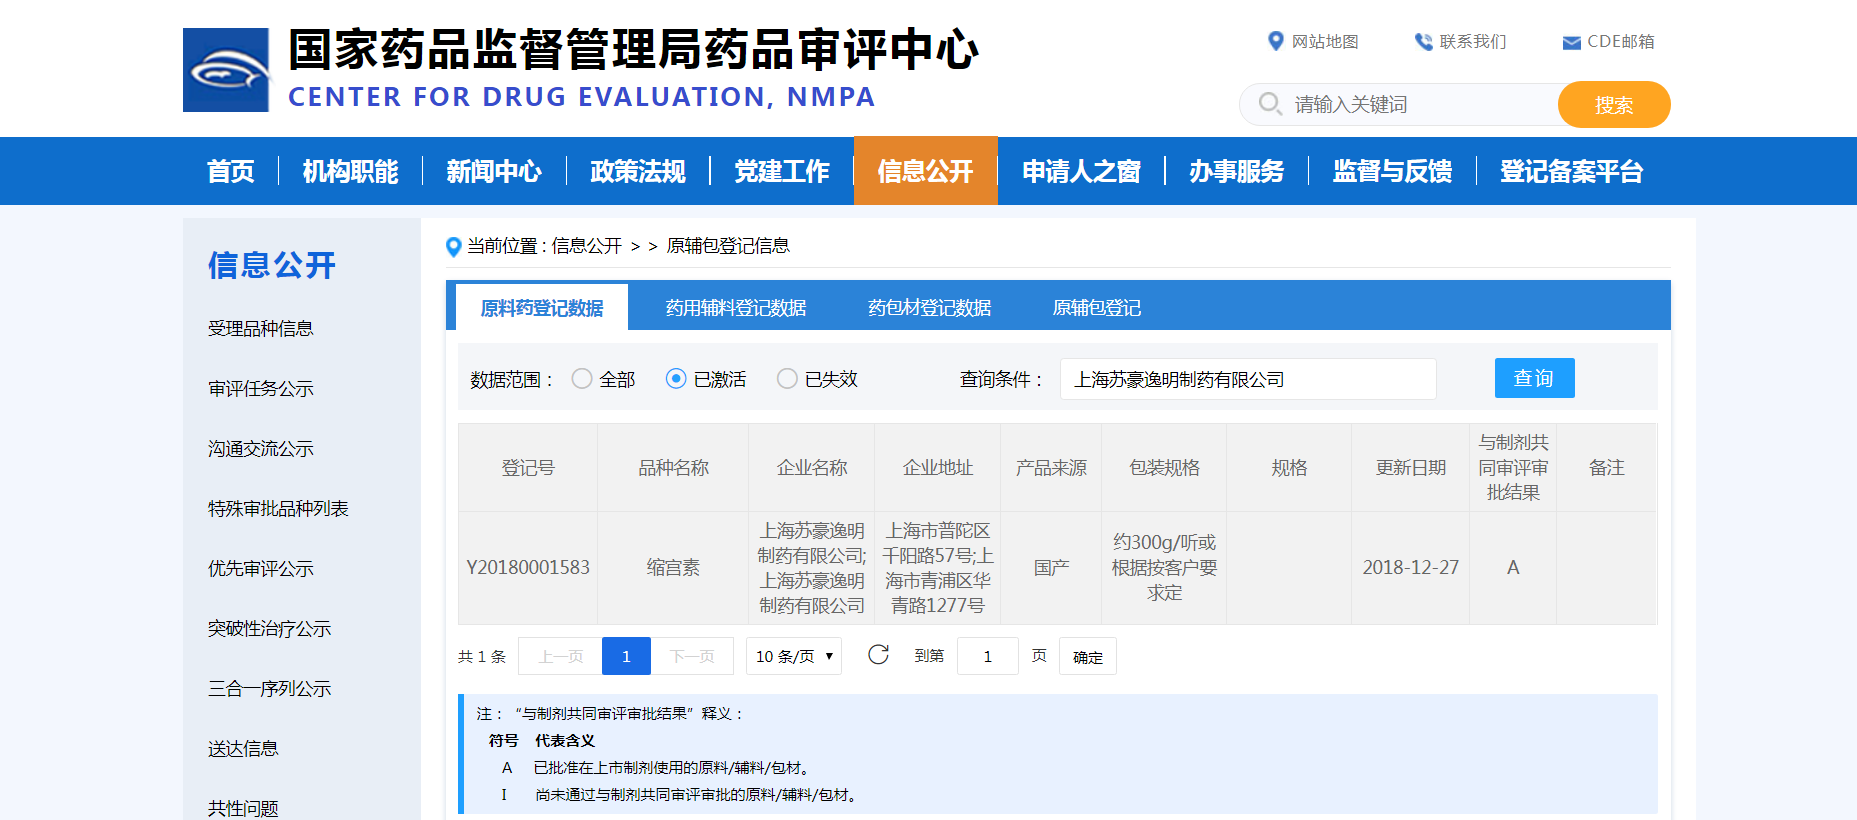Click the magnifier icon in search box

click(x=1269, y=104)
